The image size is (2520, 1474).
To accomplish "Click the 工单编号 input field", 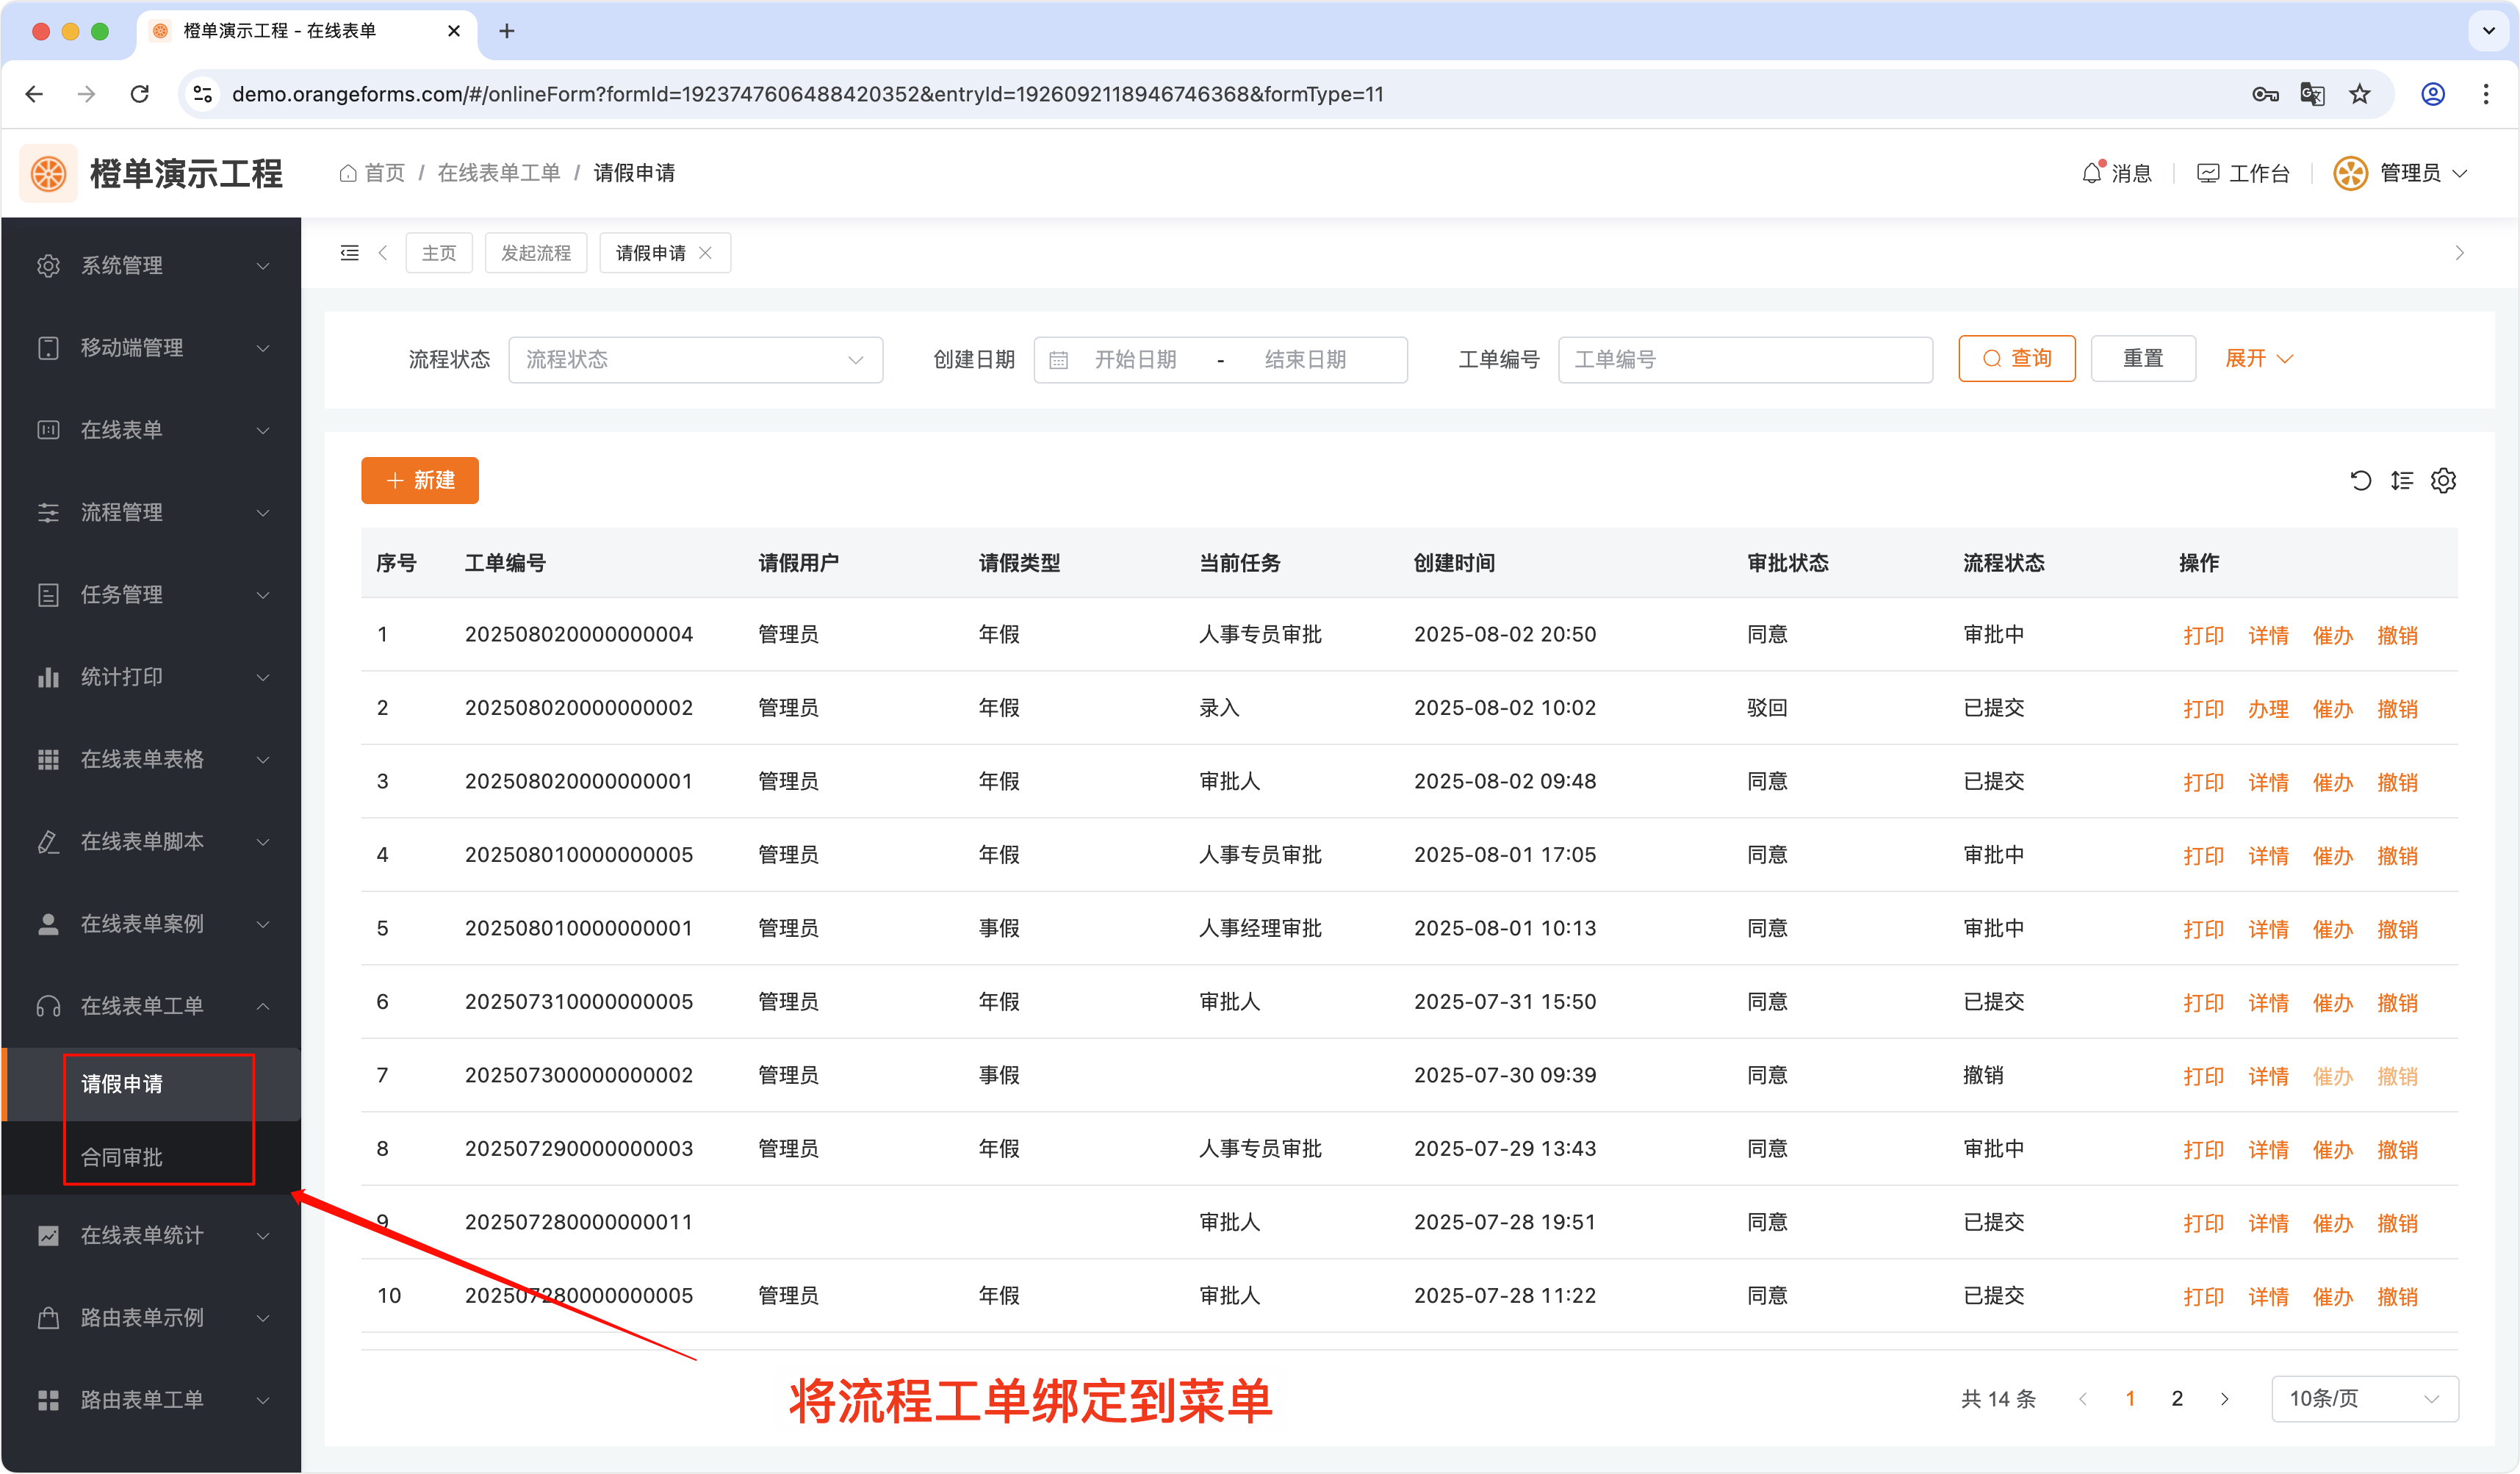I will (1745, 360).
